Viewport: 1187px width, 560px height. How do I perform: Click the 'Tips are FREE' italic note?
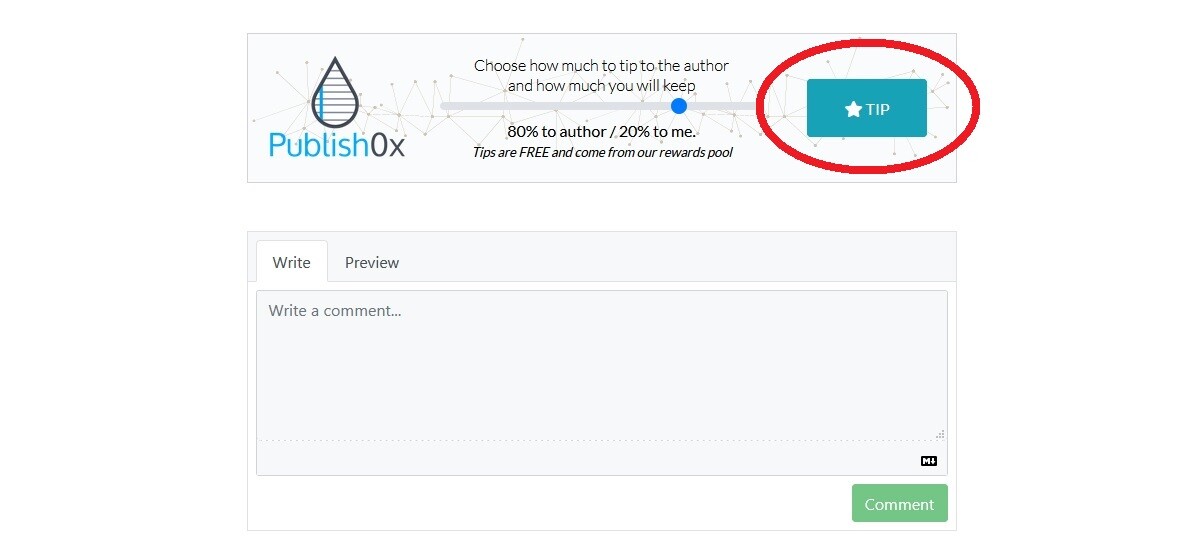603,153
